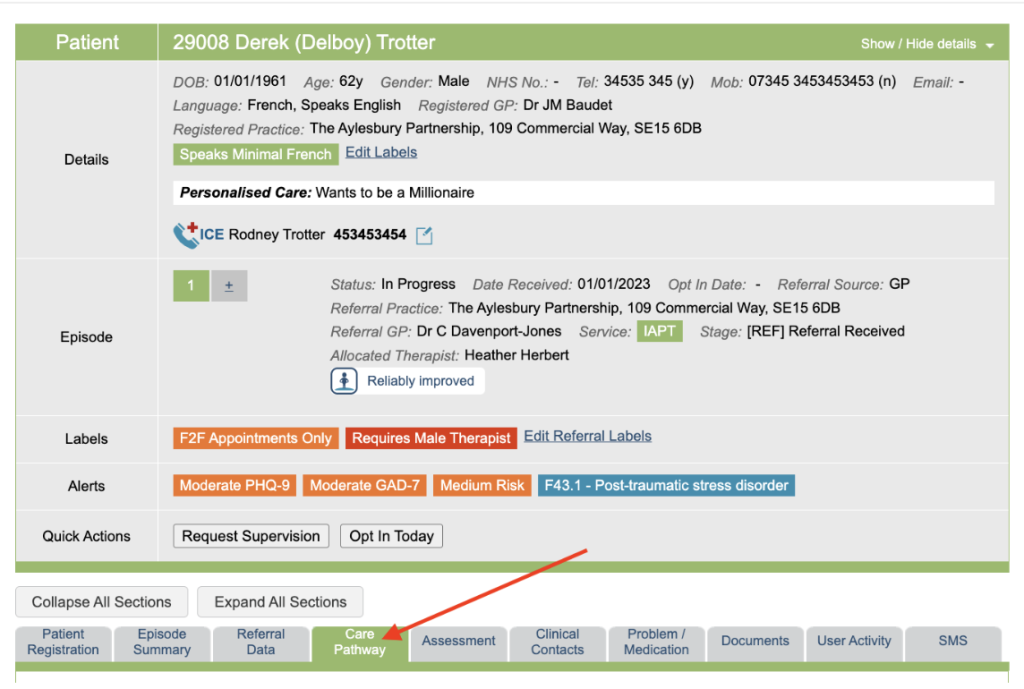Expand the Show / Hide details arrow
Viewport: 1024px width, 689px height.
coord(989,45)
